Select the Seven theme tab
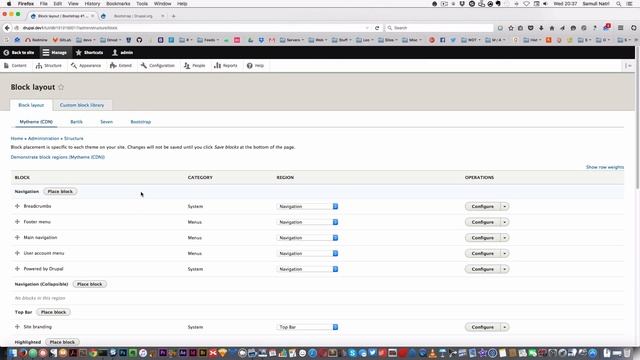 pos(107,122)
